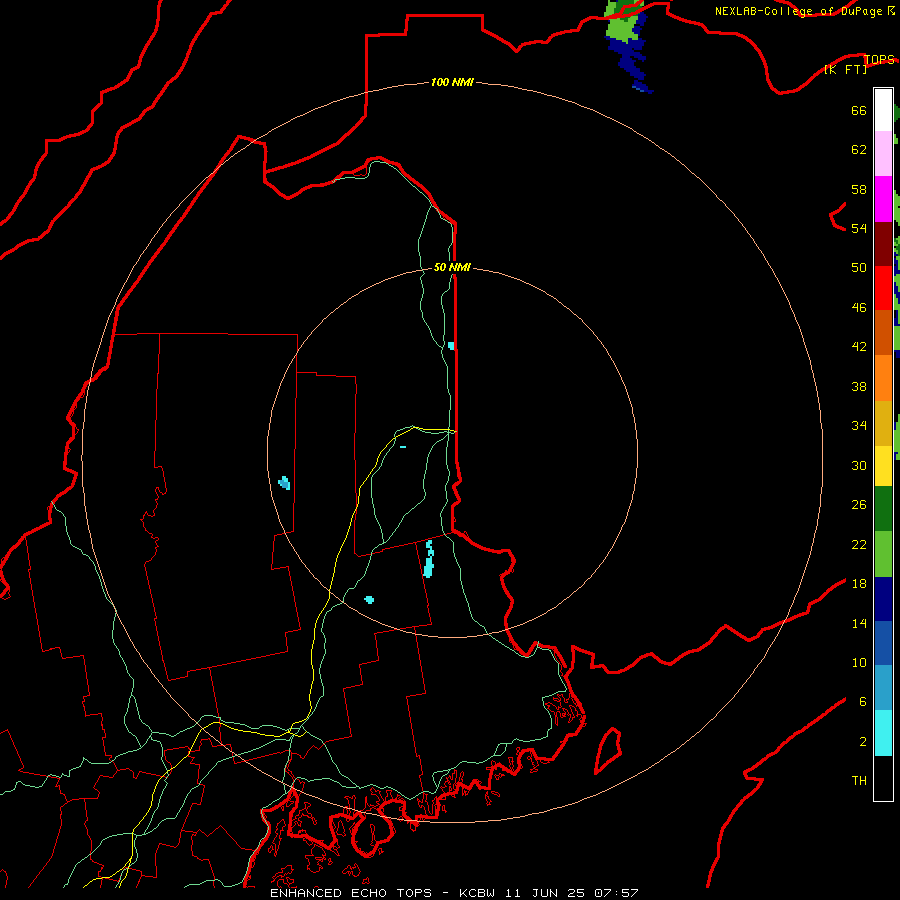This screenshot has width=900, height=900.
Task: Click the 'KCBW' radar site identifier
Action: coord(478,893)
